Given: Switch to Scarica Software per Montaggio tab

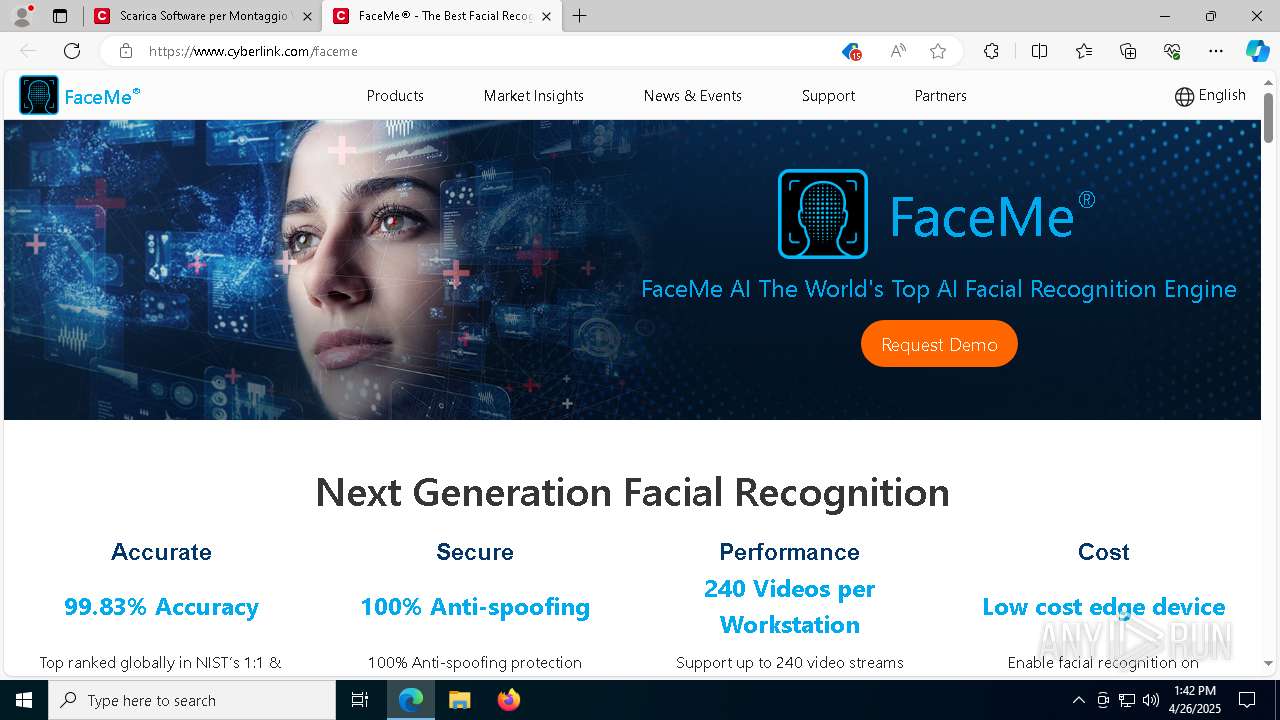Looking at the screenshot, I should 203,16.
